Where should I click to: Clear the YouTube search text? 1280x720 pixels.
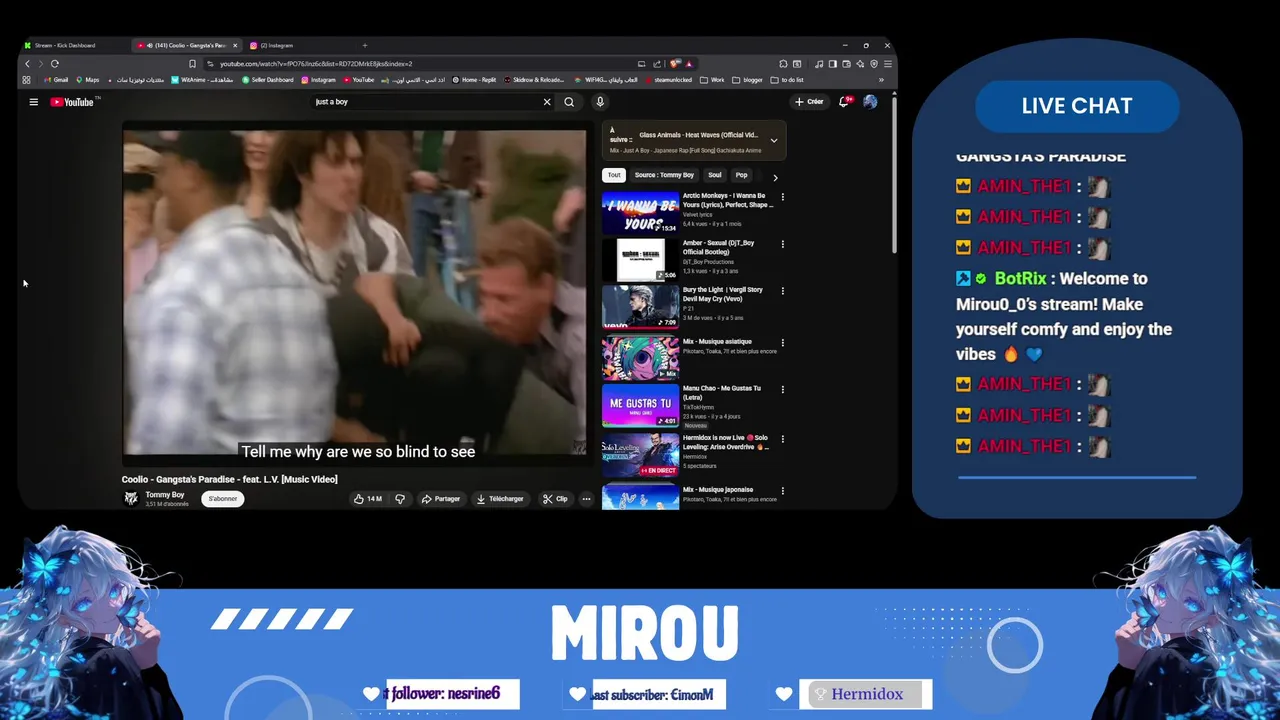tap(547, 102)
